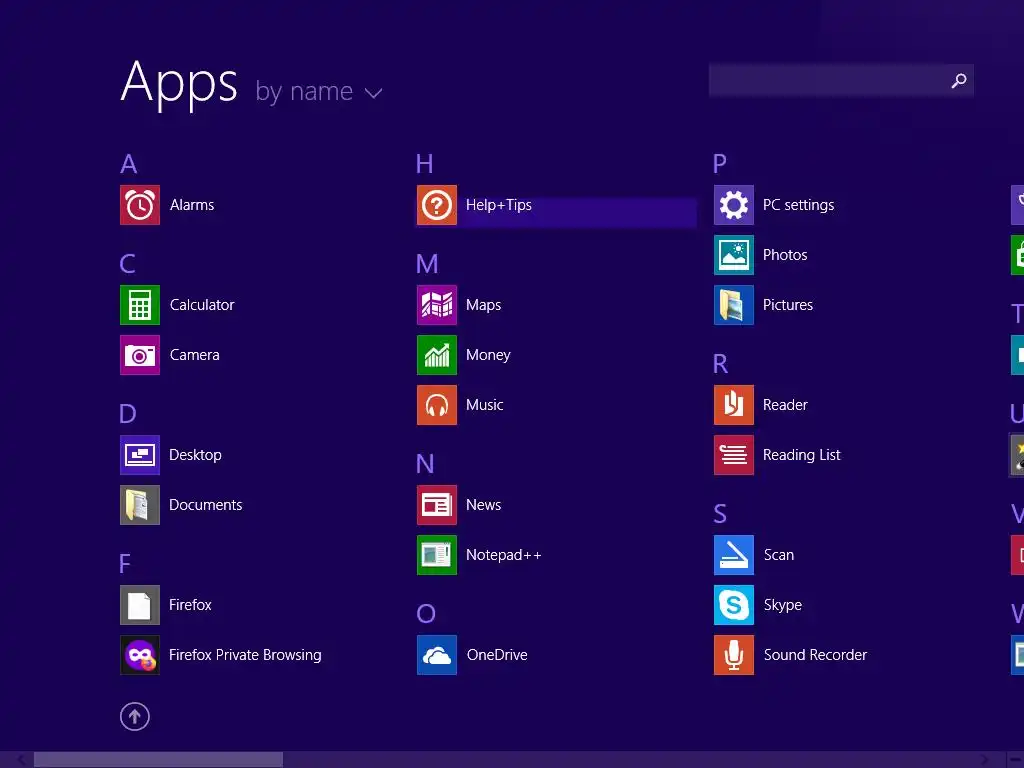The height and width of the screenshot is (768, 1024).
Task: Click the up arrow circle button
Action: click(x=135, y=716)
